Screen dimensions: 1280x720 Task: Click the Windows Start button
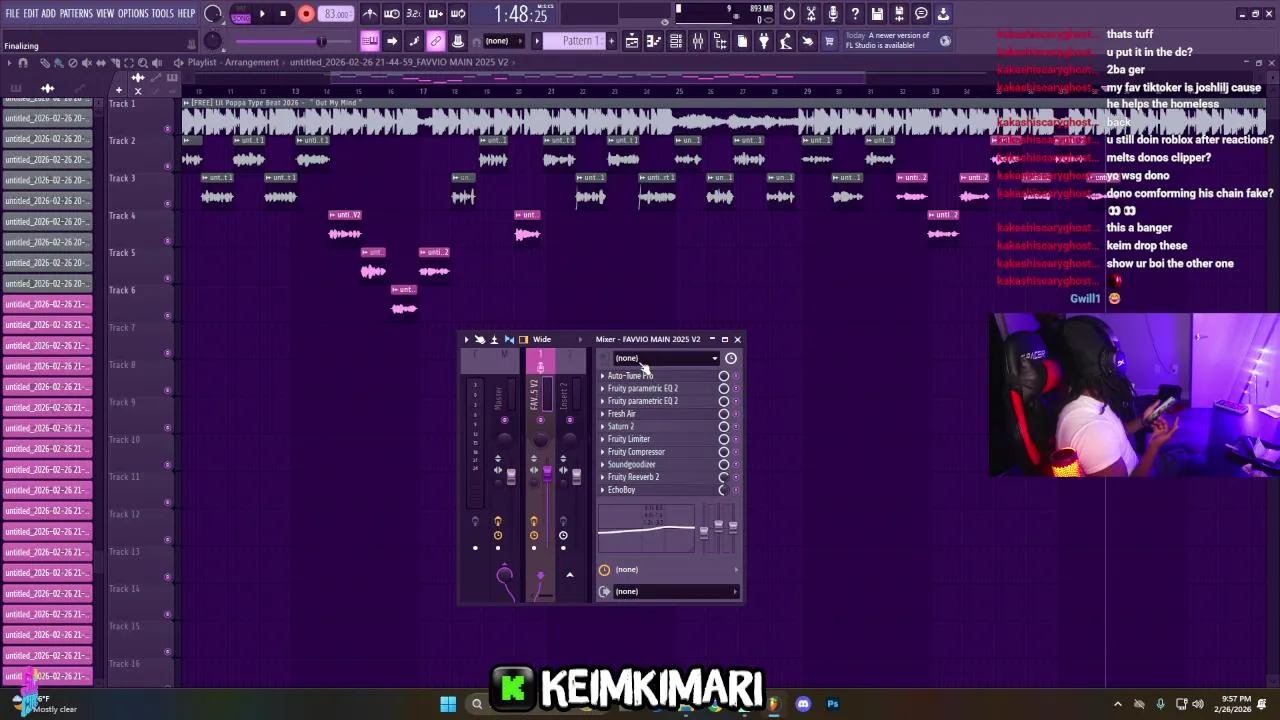click(x=448, y=704)
